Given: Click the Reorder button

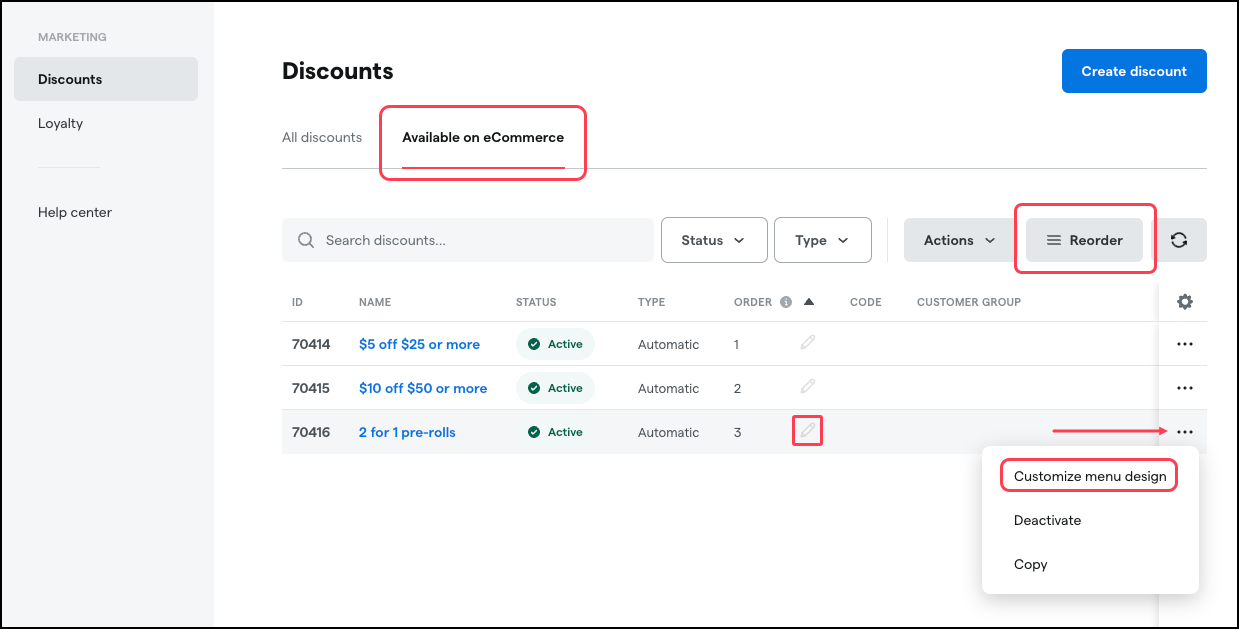Looking at the screenshot, I should 1085,240.
